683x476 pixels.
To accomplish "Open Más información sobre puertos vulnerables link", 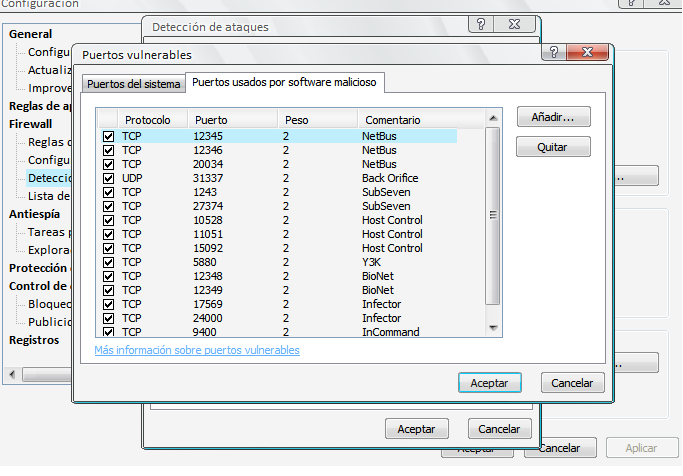I will click(x=197, y=350).
